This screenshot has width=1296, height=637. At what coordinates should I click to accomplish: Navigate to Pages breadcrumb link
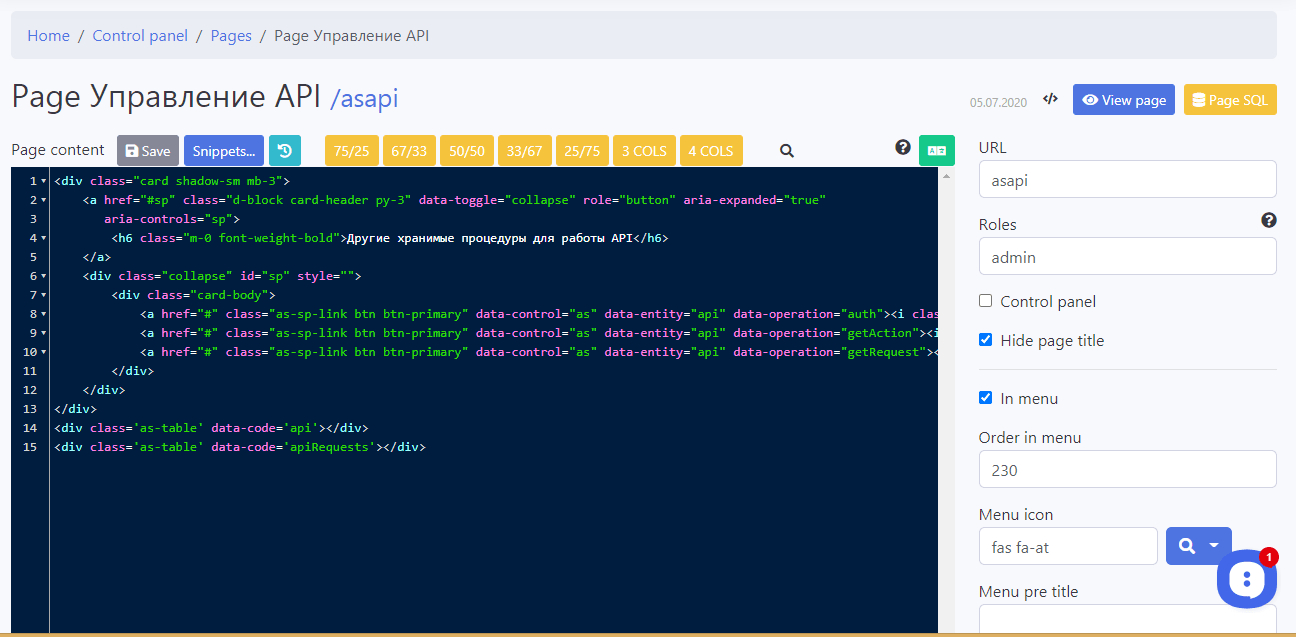point(231,36)
